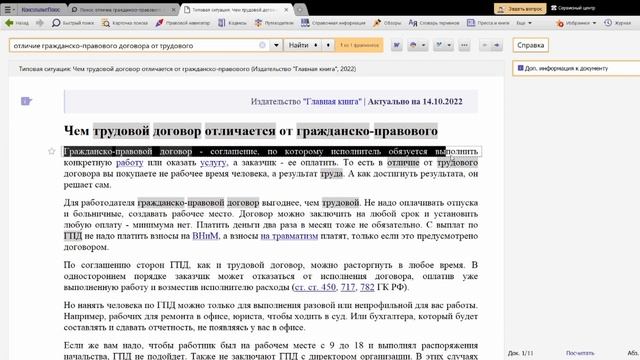This screenshot has width=640, height=360.
Task: Open the article 717 link
Action: [348, 287]
